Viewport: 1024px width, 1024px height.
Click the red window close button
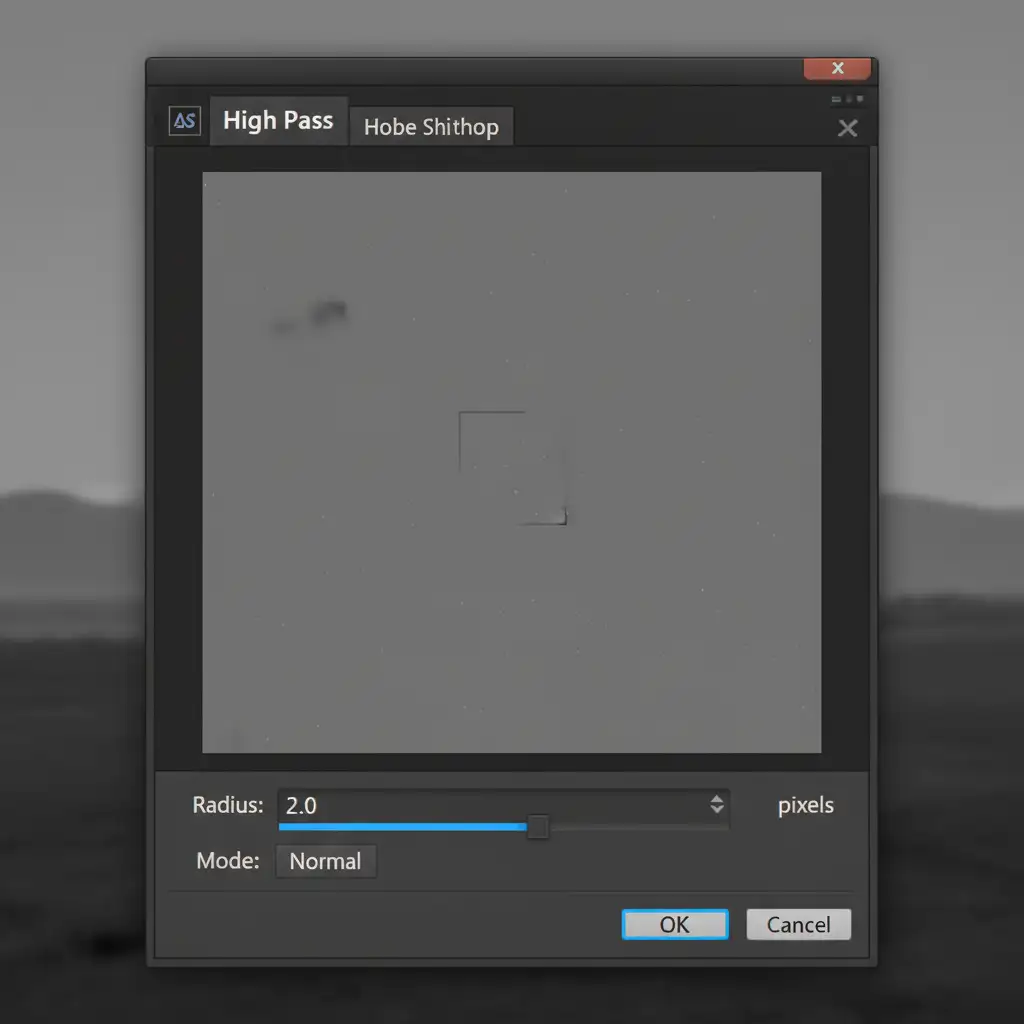click(837, 68)
